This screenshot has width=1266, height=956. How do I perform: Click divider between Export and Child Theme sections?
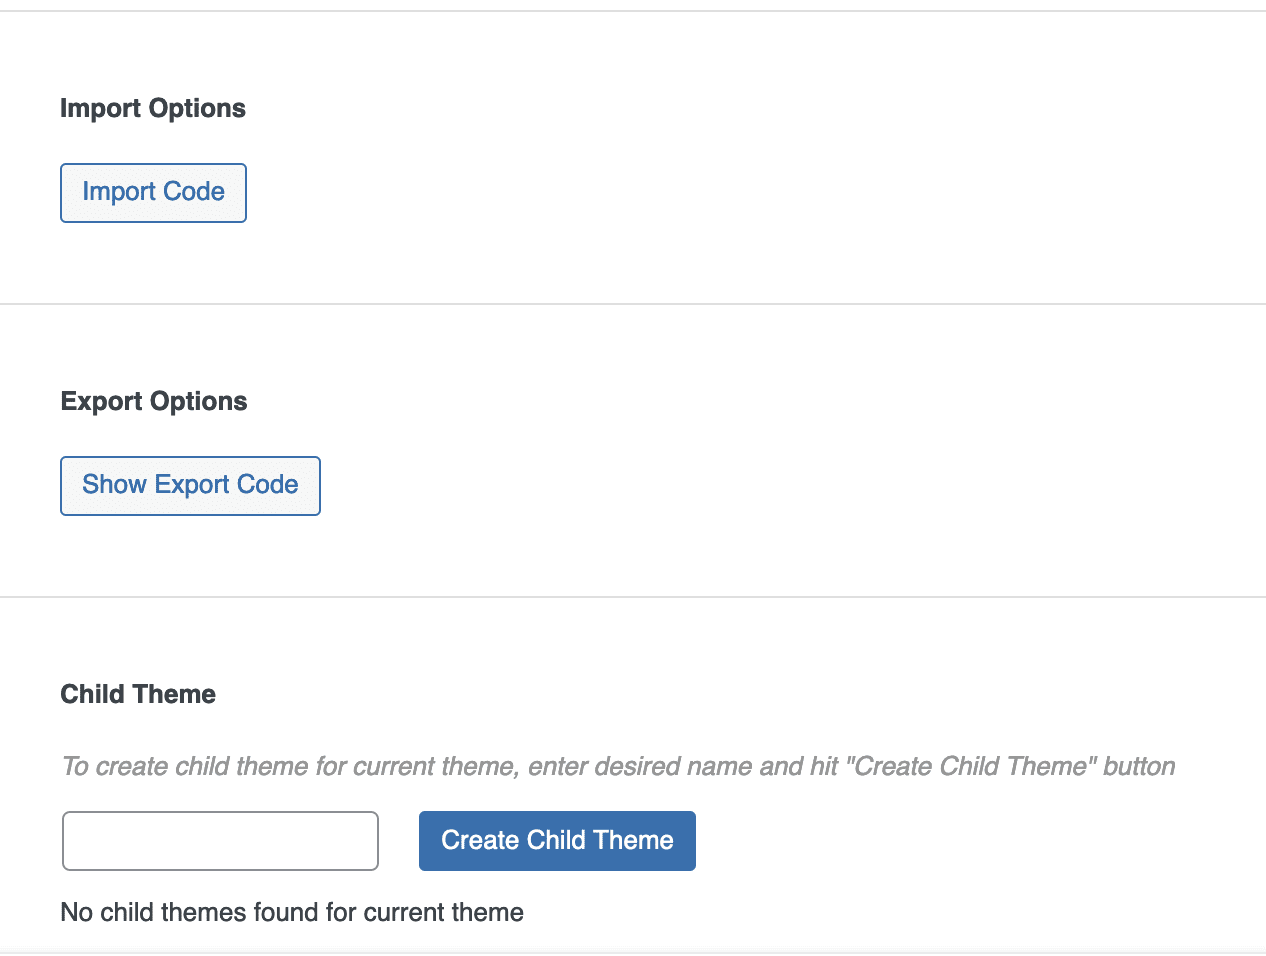(x=633, y=597)
